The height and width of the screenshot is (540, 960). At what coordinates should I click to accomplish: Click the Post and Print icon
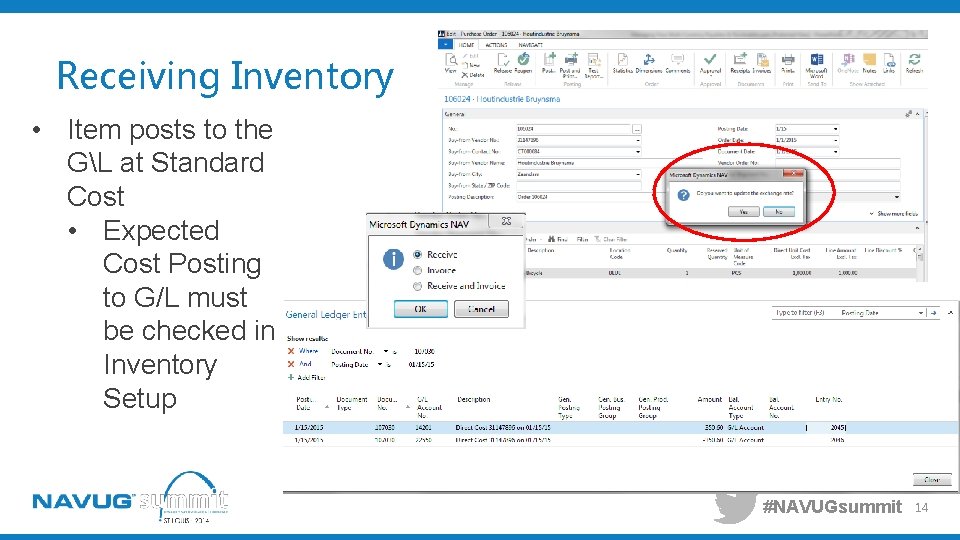(x=570, y=64)
